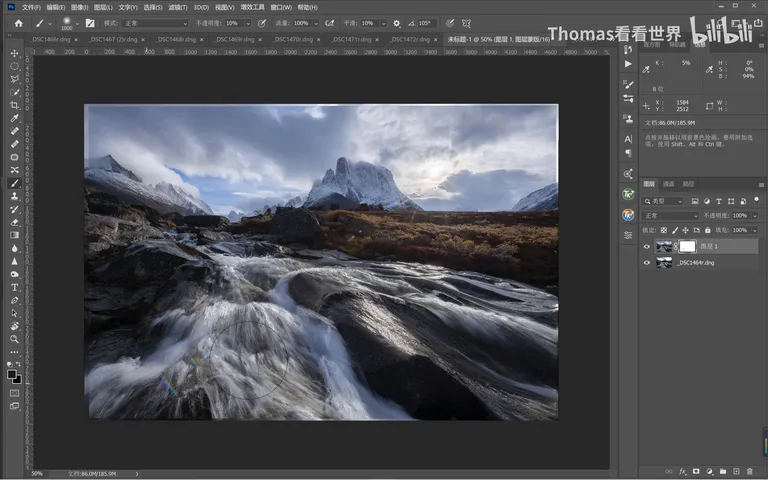This screenshot has width=768, height=480.
Task: Toggle pressure-for-opacity icon after 不透明度 field
Action: click(x=262, y=23)
